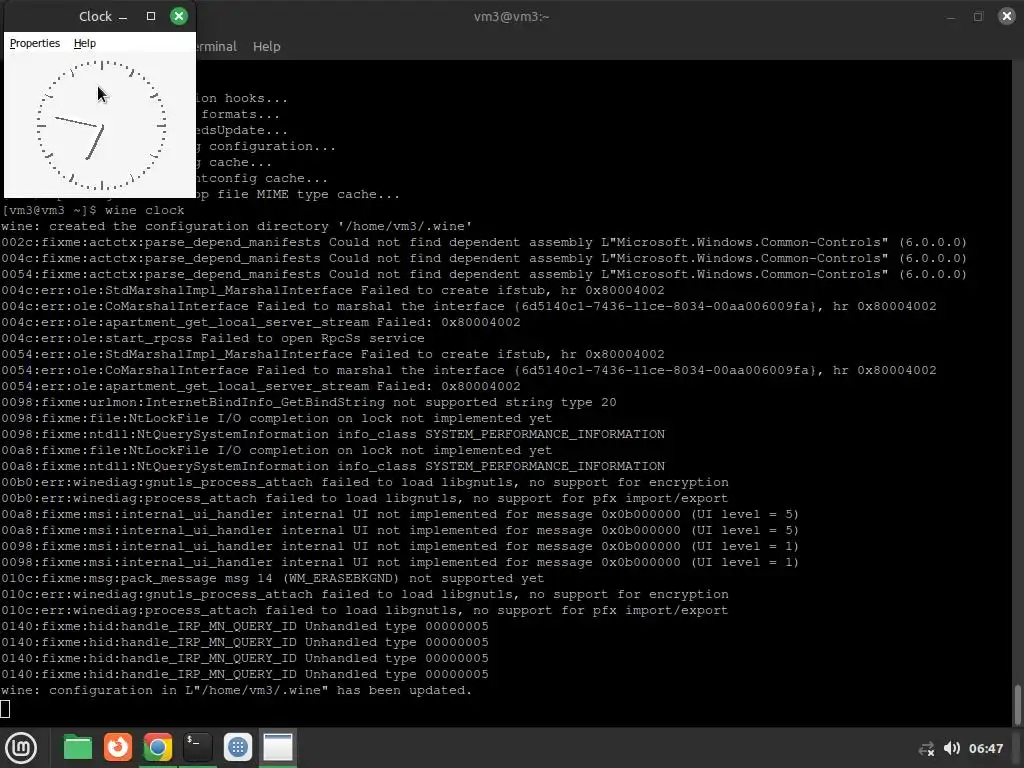Maximize the vm3@vm3 terminal window

click(x=978, y=16)
